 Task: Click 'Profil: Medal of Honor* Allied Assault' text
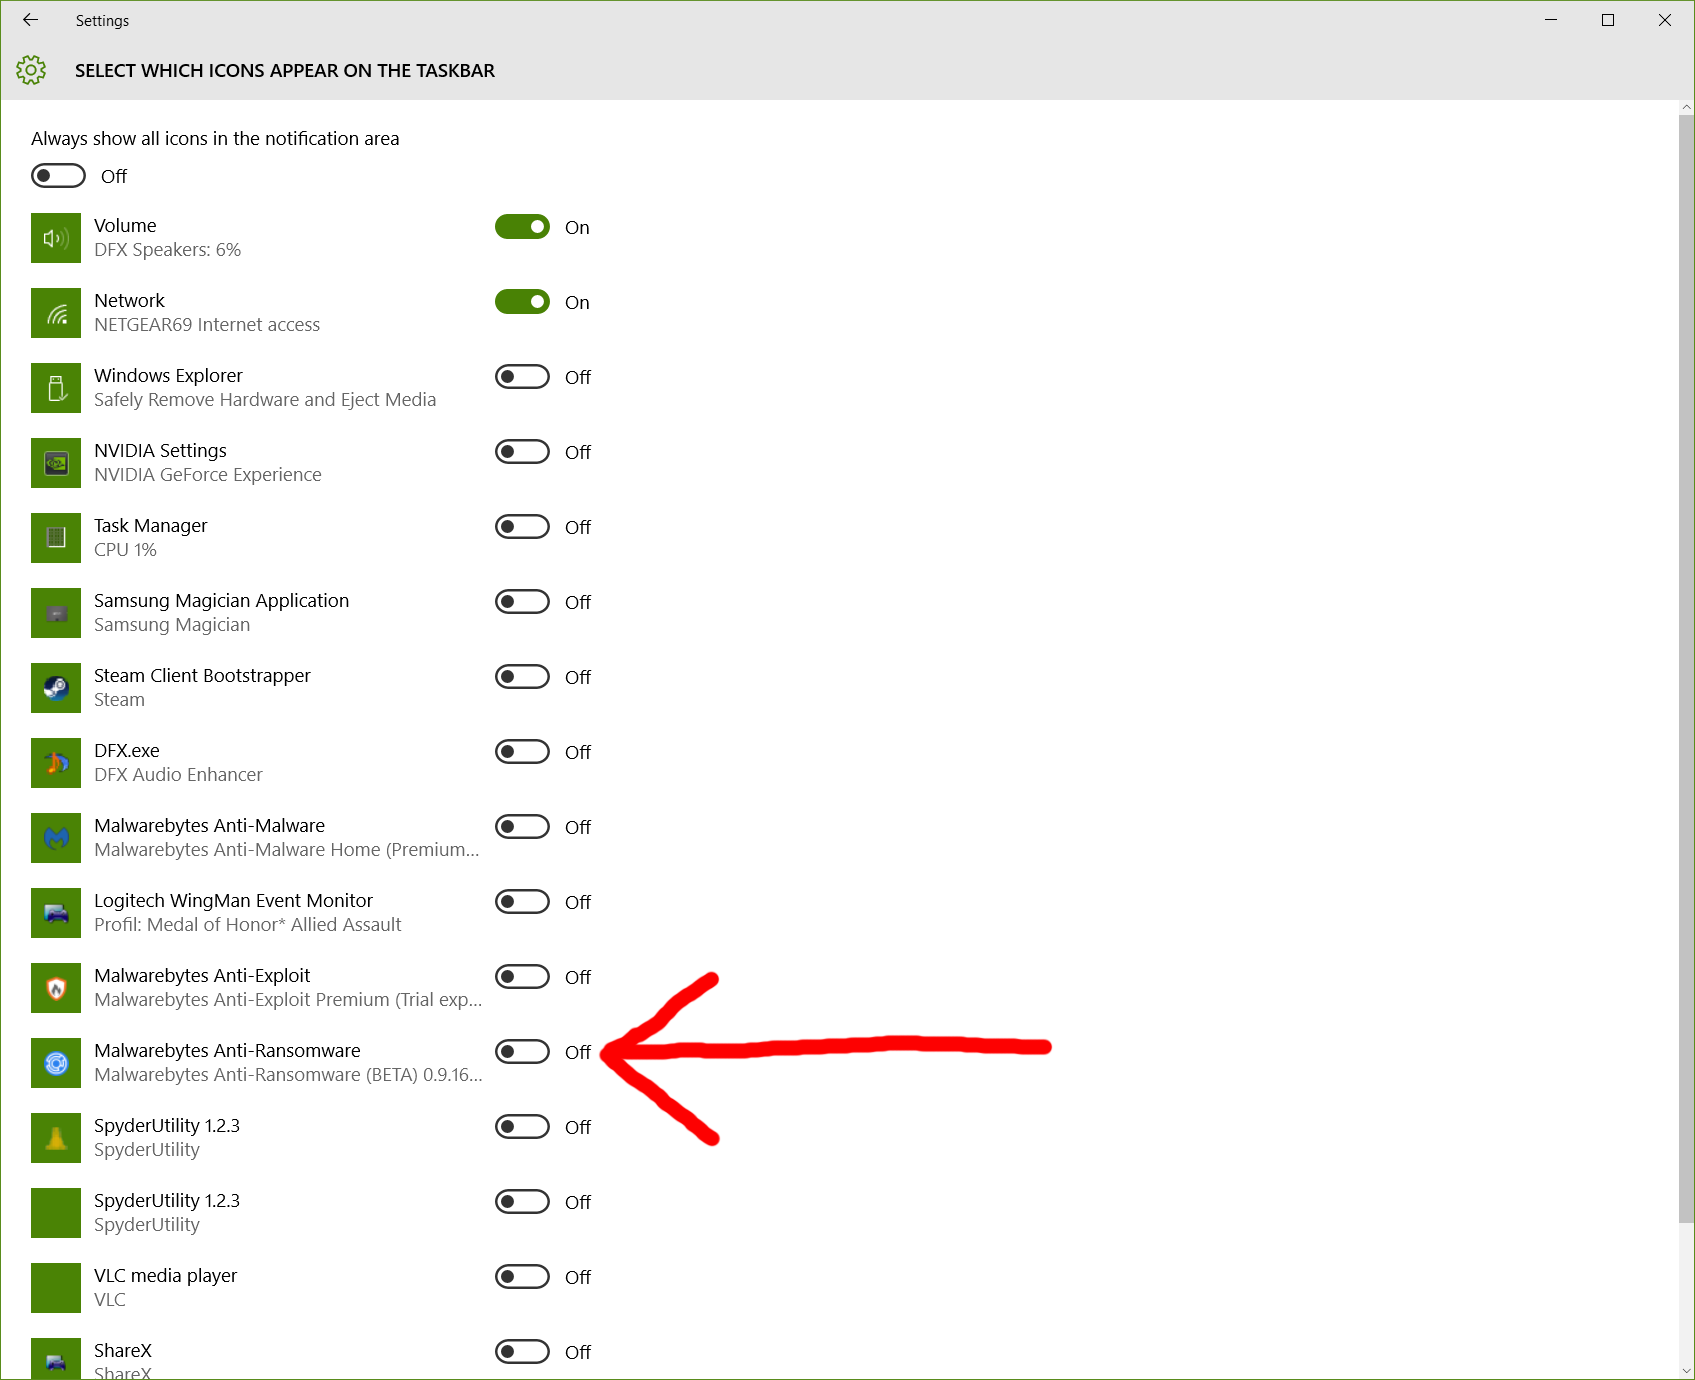click(x=248, y=925)
